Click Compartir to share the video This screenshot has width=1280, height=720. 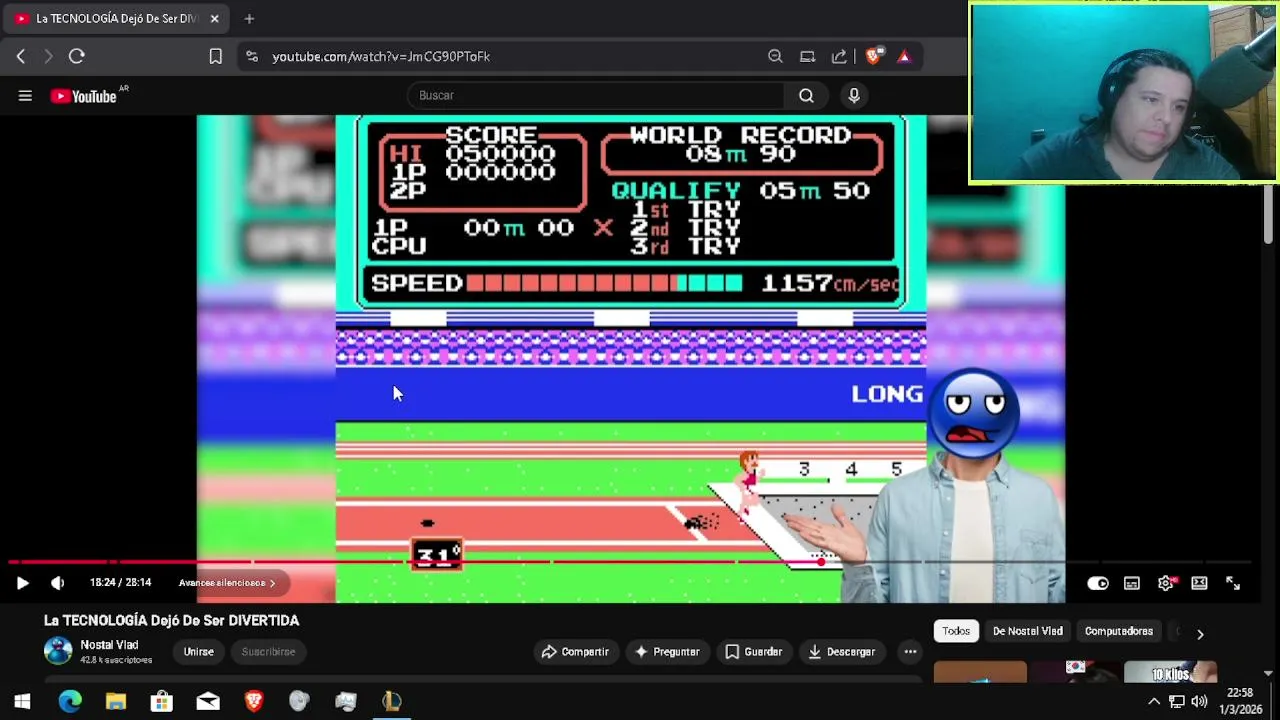(575, 652)
